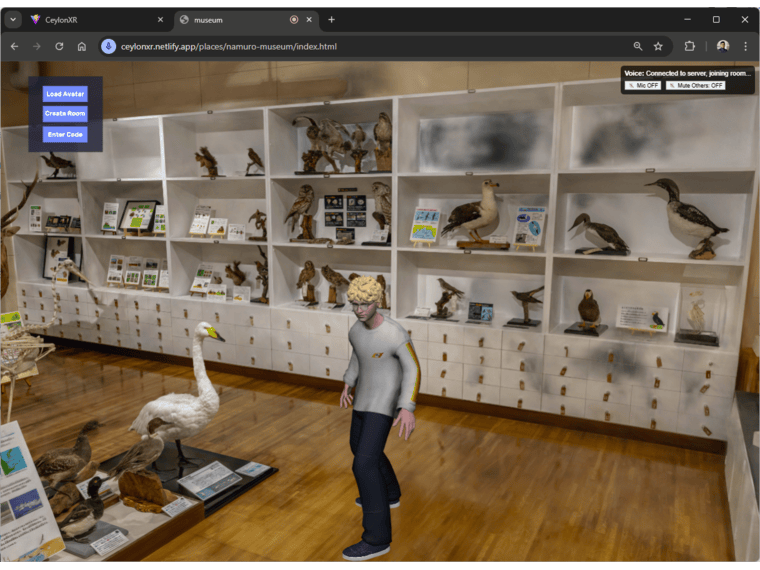Select the museum tab
Image resolution: width=760 pixels, height=570 pixels.
[x=230, y=19]
